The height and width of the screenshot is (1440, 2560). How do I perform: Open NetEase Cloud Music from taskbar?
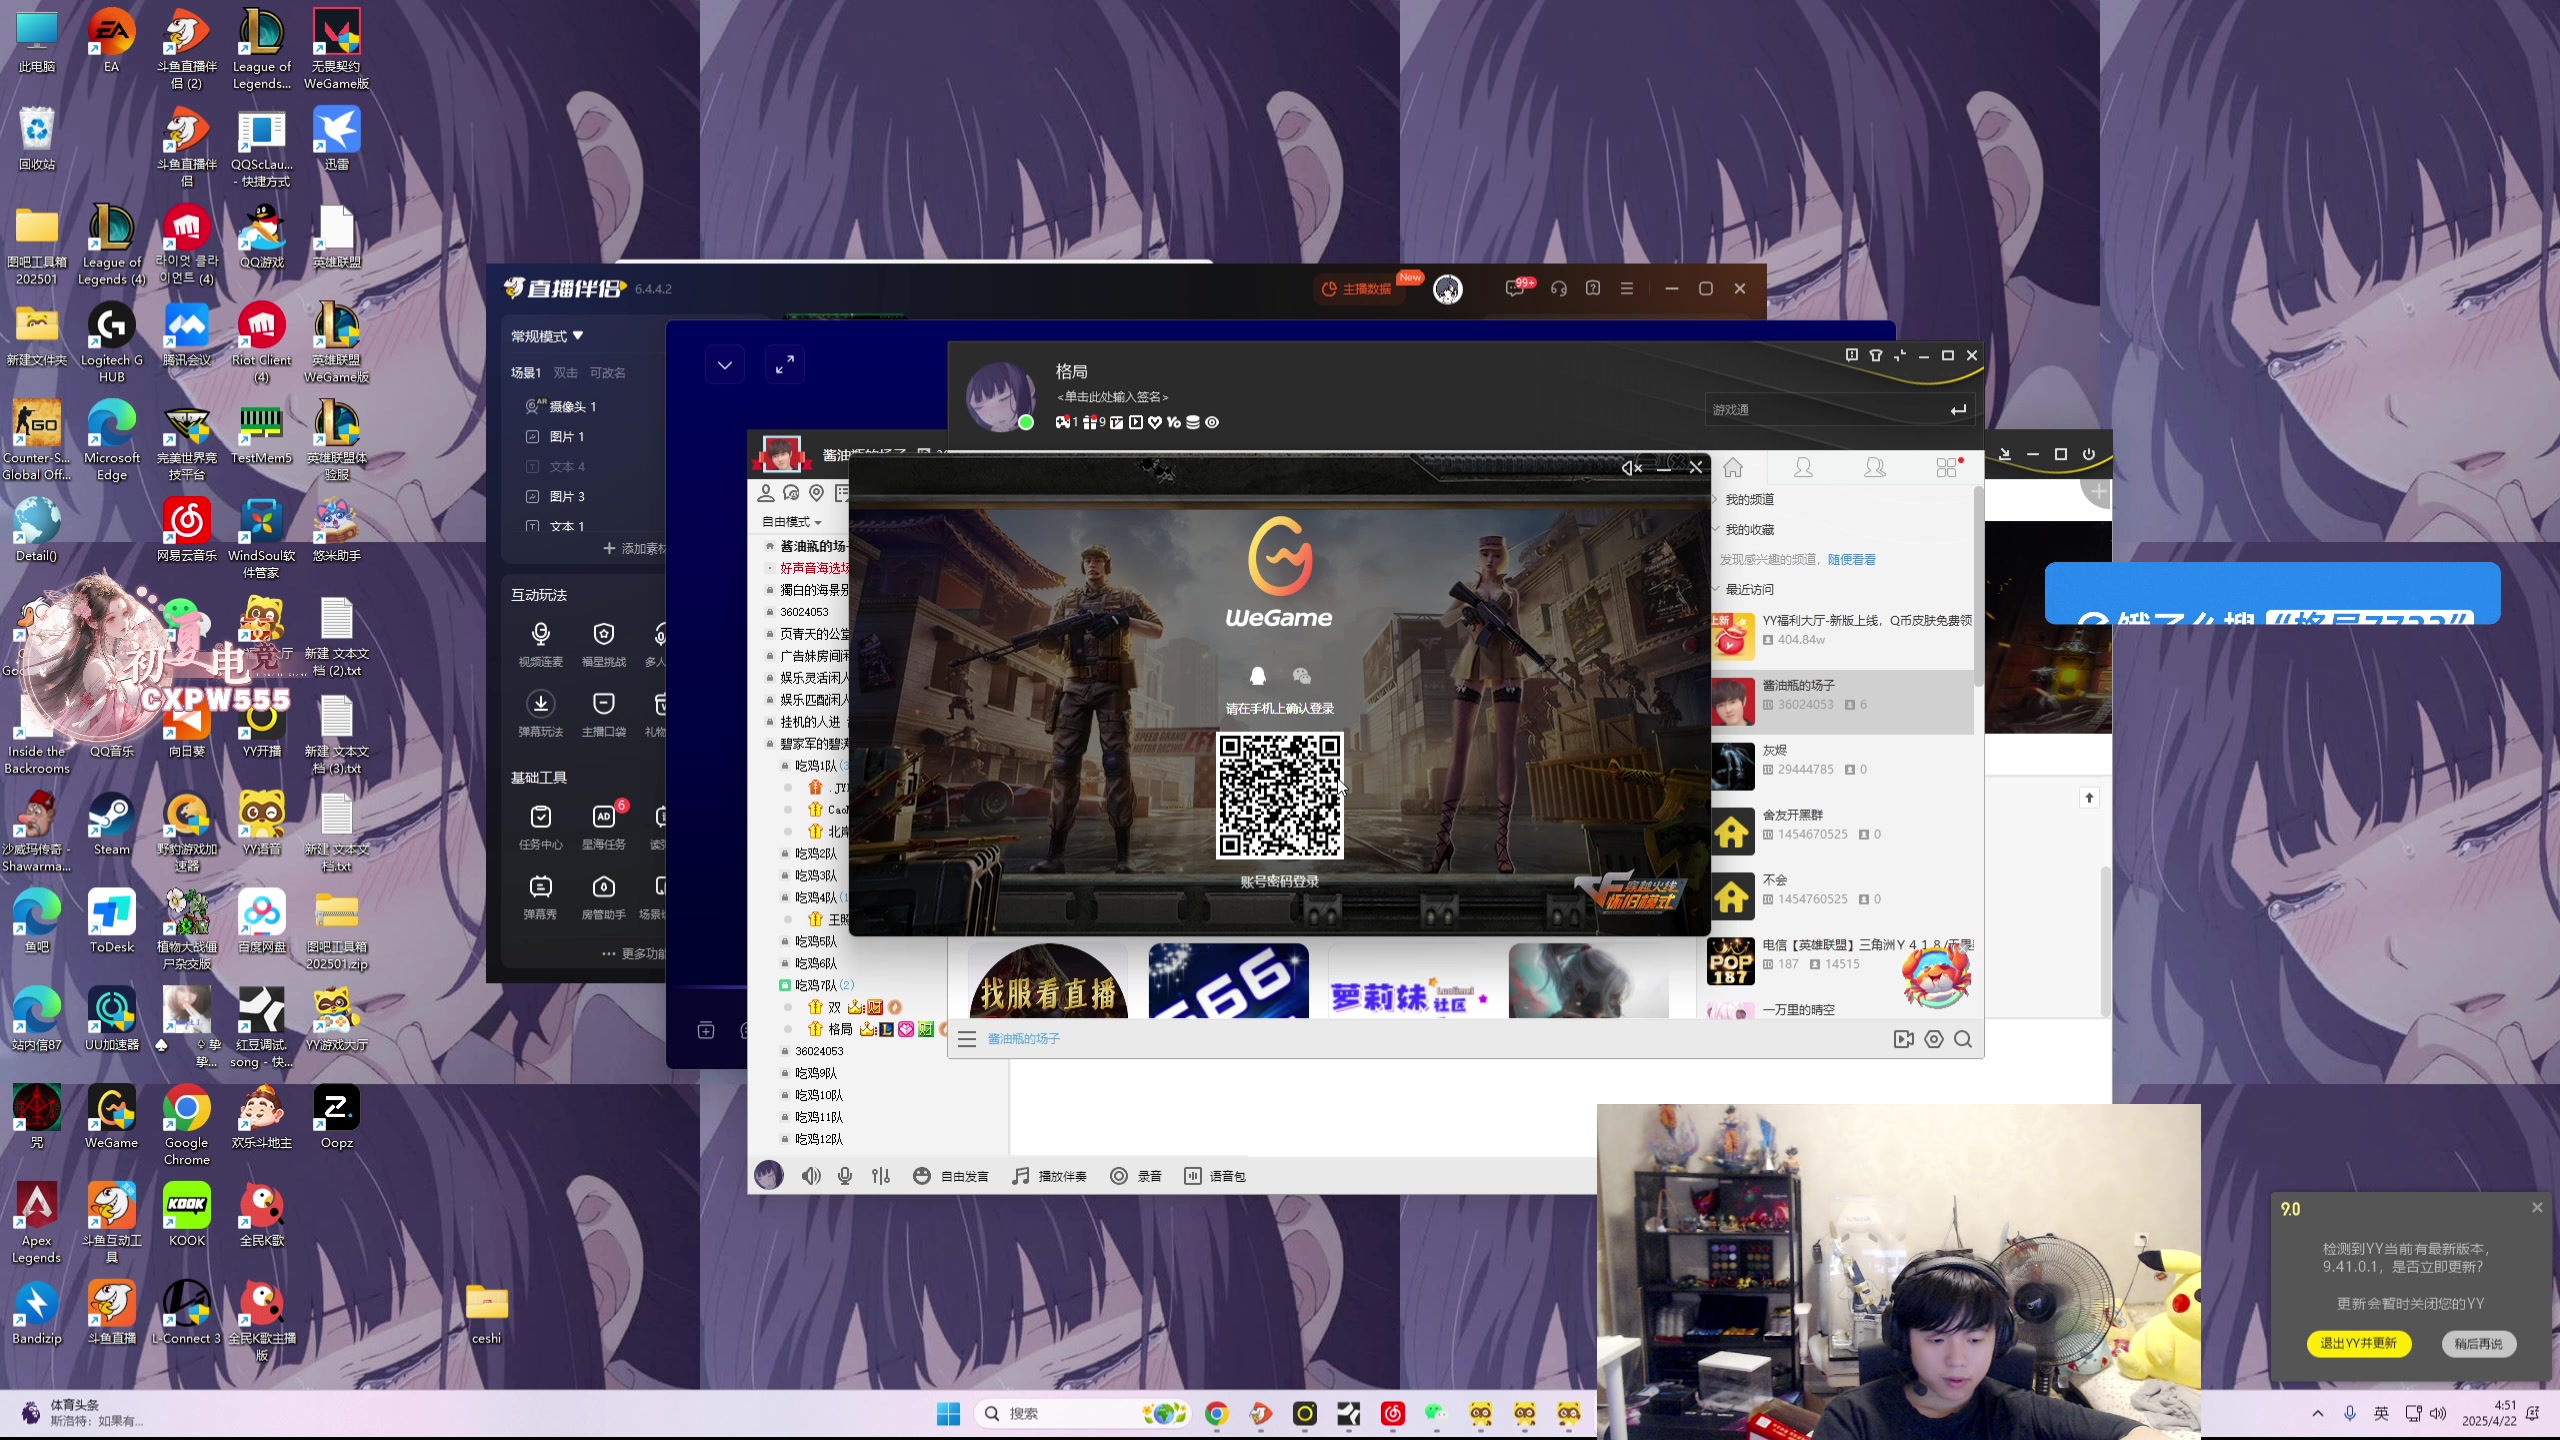pyautogui.click(x=1392, y=1413)
